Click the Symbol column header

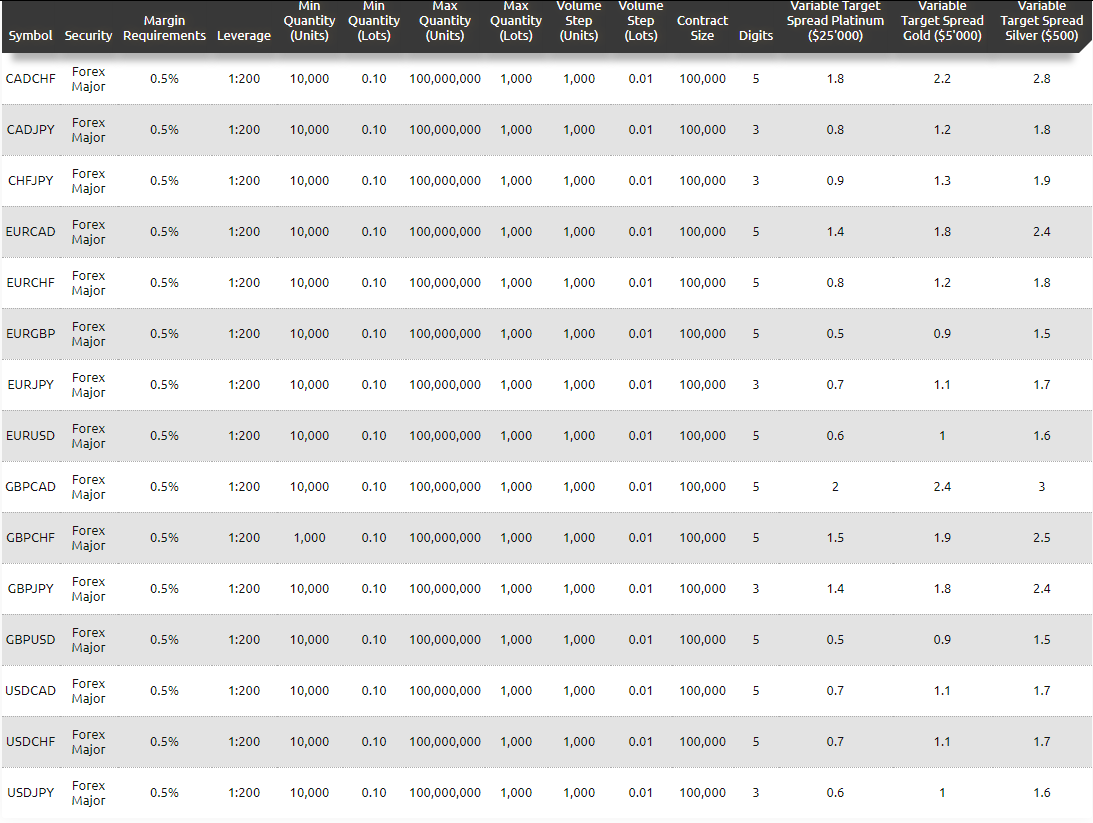[30, 36]
